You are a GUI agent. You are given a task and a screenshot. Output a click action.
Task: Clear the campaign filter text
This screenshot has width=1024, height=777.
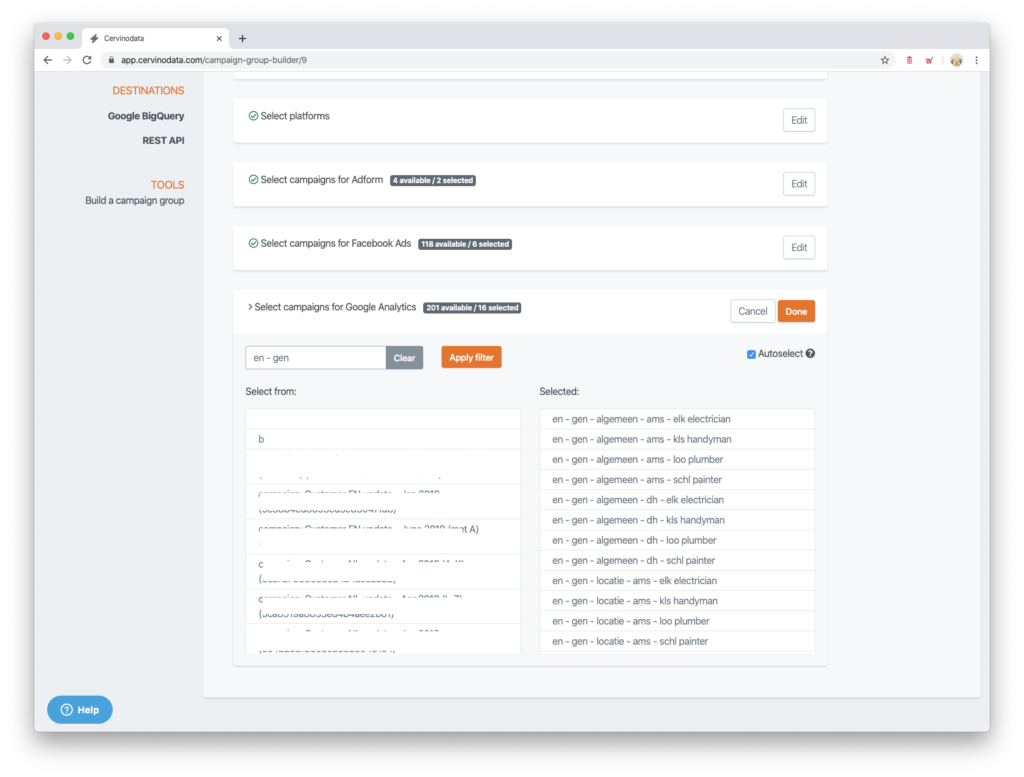point(404,358)
